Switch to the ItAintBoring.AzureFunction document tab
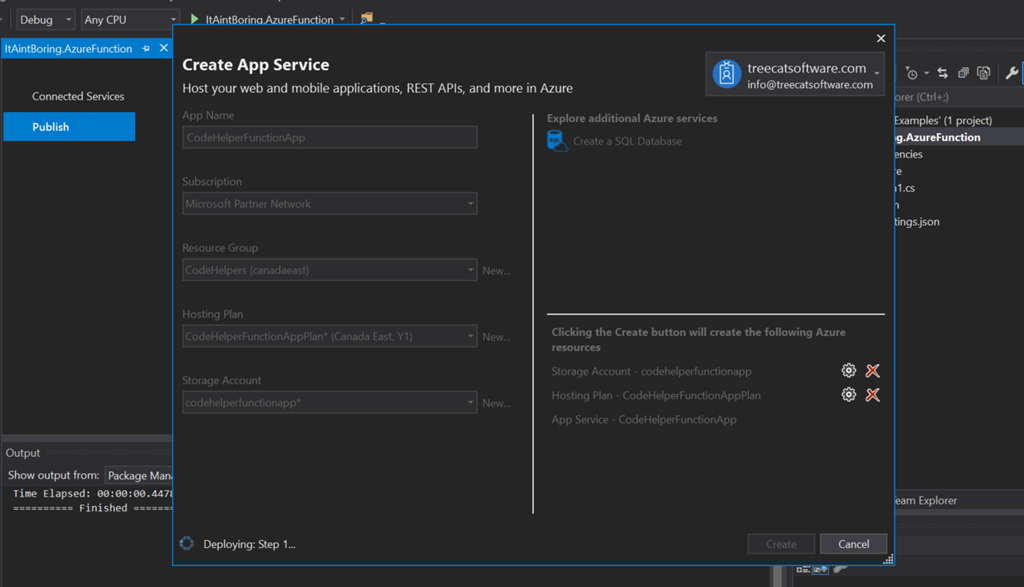Viewport: 1024px width, 587px height. pos(69,48)
